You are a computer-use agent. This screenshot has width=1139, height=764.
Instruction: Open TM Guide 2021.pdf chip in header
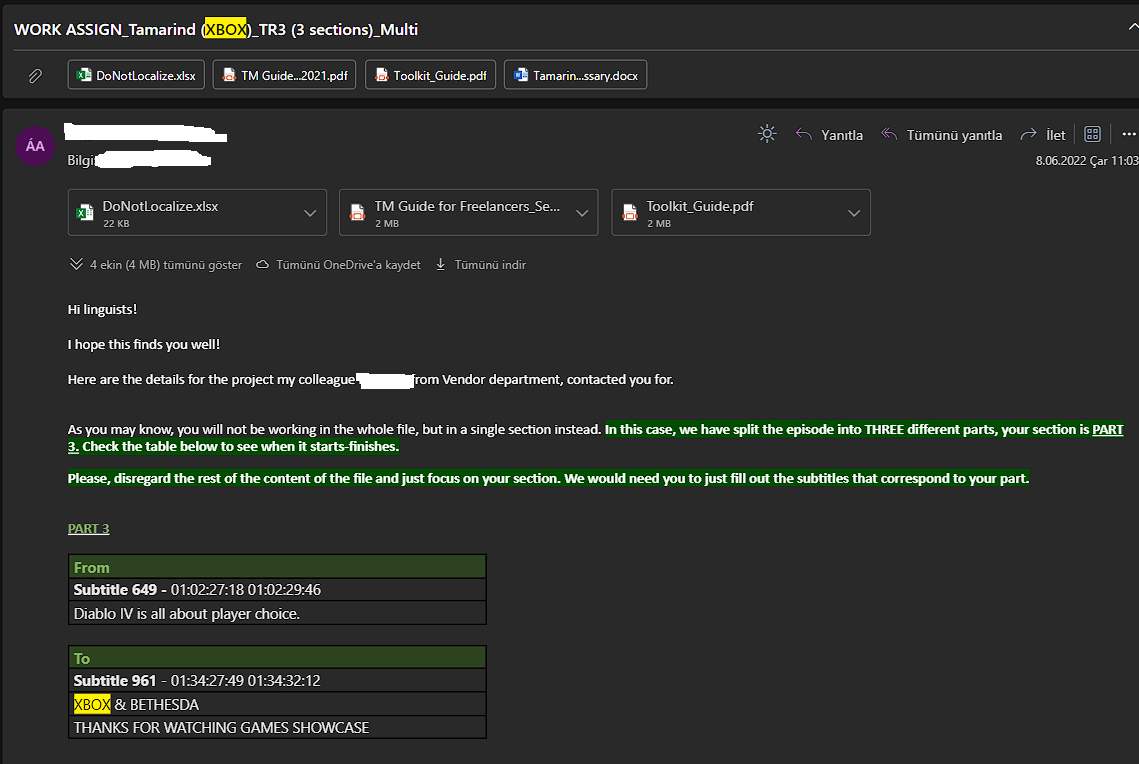285,75
